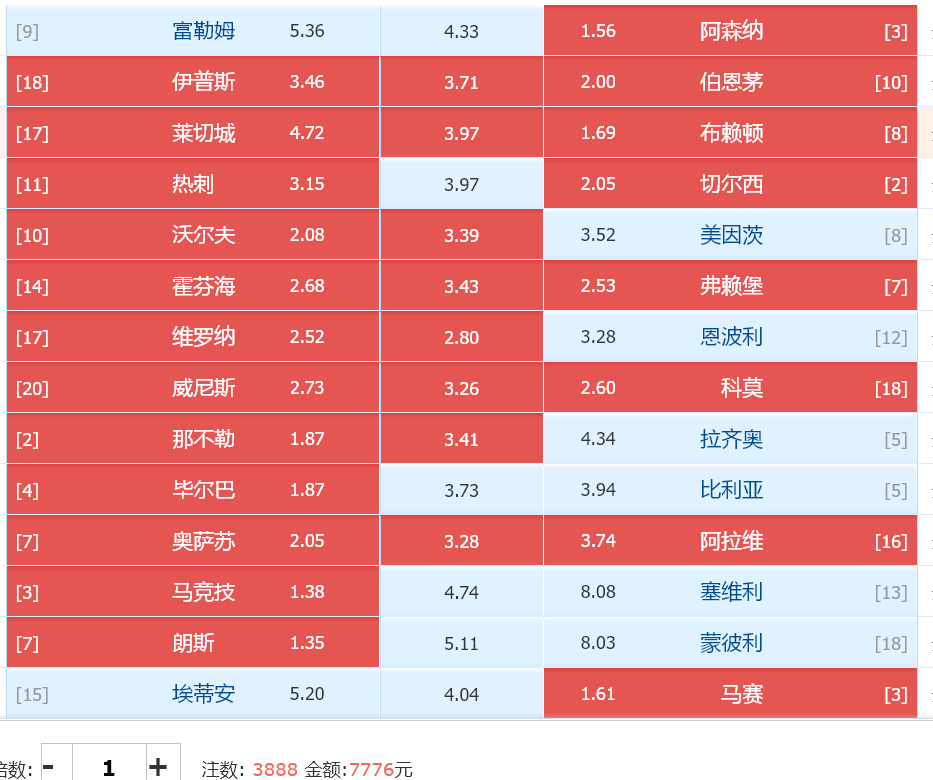Select draw 3.73 in 毕尔巴 row
The height and width of the screenshot is (780, 933).
[x=462, y=490]
